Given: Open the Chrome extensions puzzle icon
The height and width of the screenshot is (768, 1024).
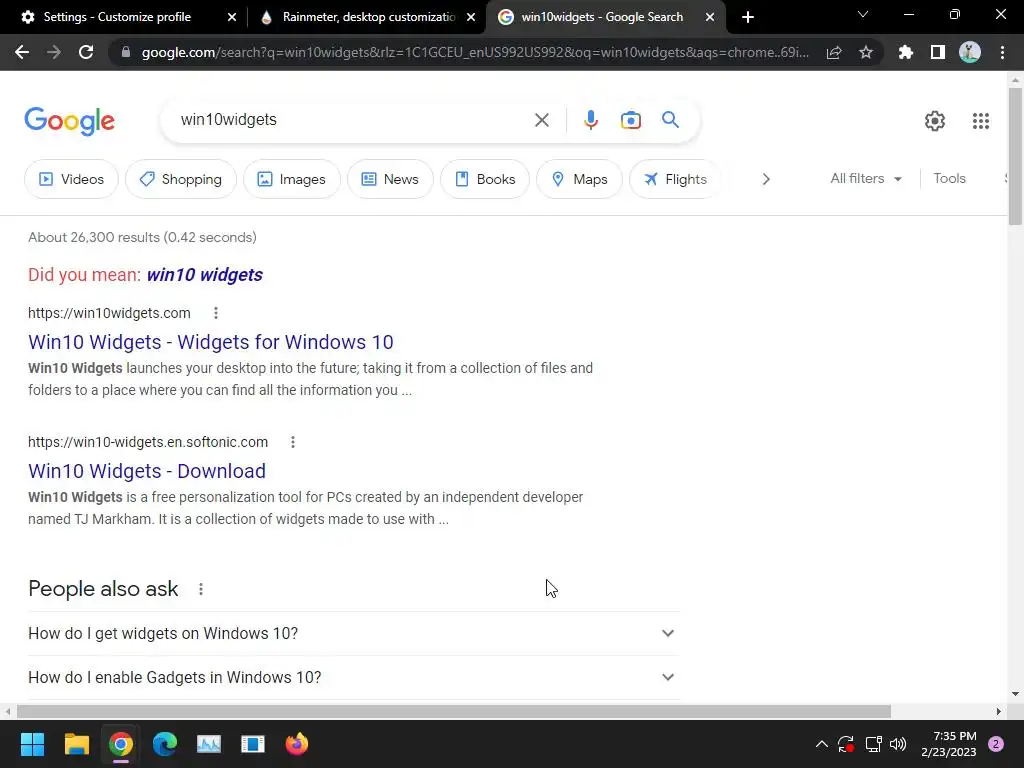Looking at the screenshot, I should point(906,52).
